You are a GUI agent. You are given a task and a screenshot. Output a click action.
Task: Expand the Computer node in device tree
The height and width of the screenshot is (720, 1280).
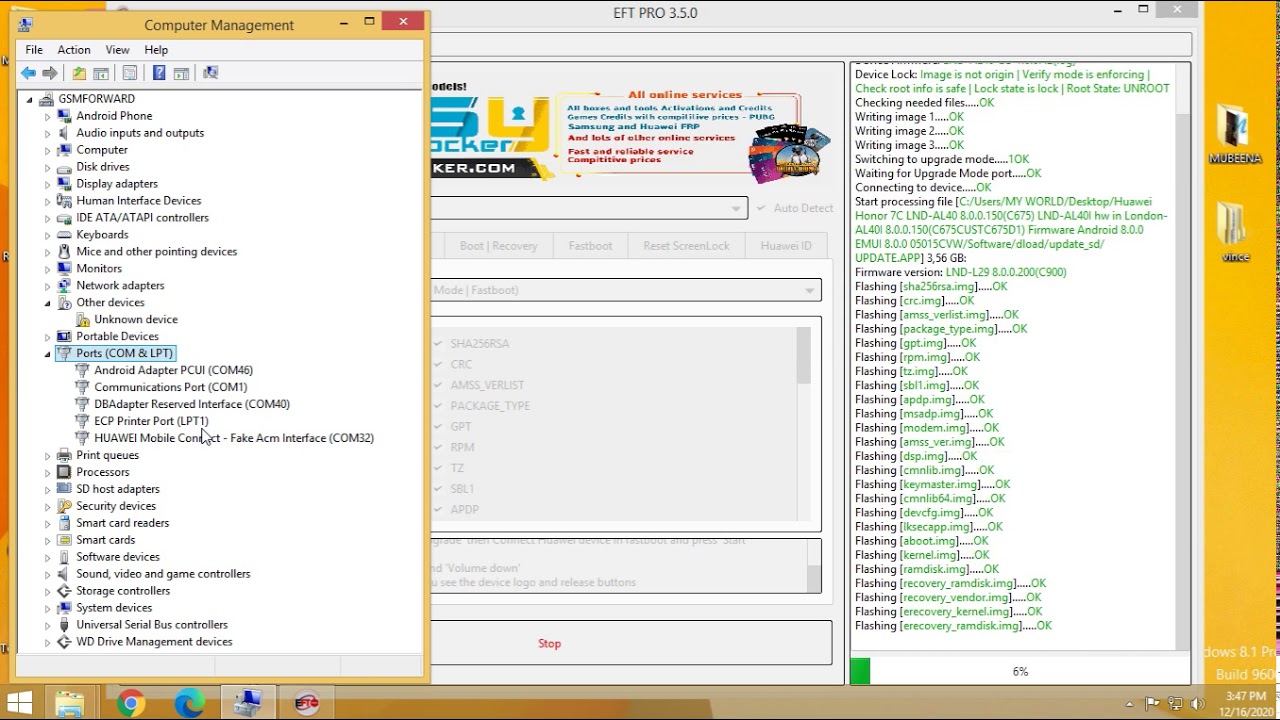(47, 150)
